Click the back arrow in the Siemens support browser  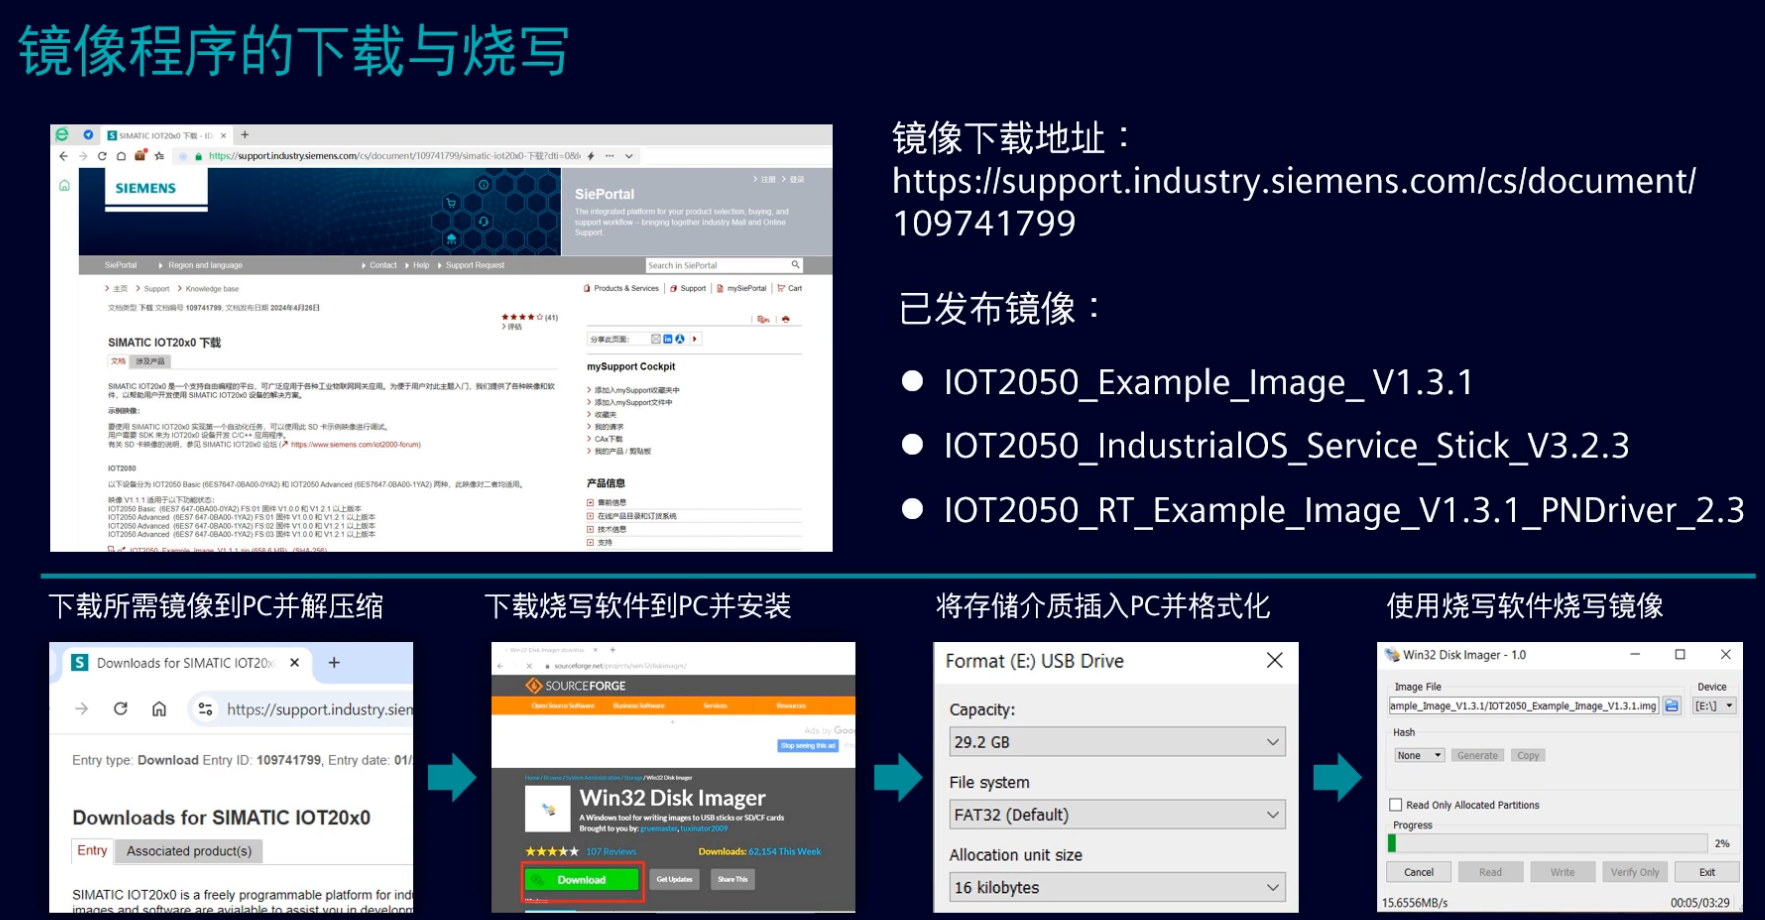tap(64, 156)
